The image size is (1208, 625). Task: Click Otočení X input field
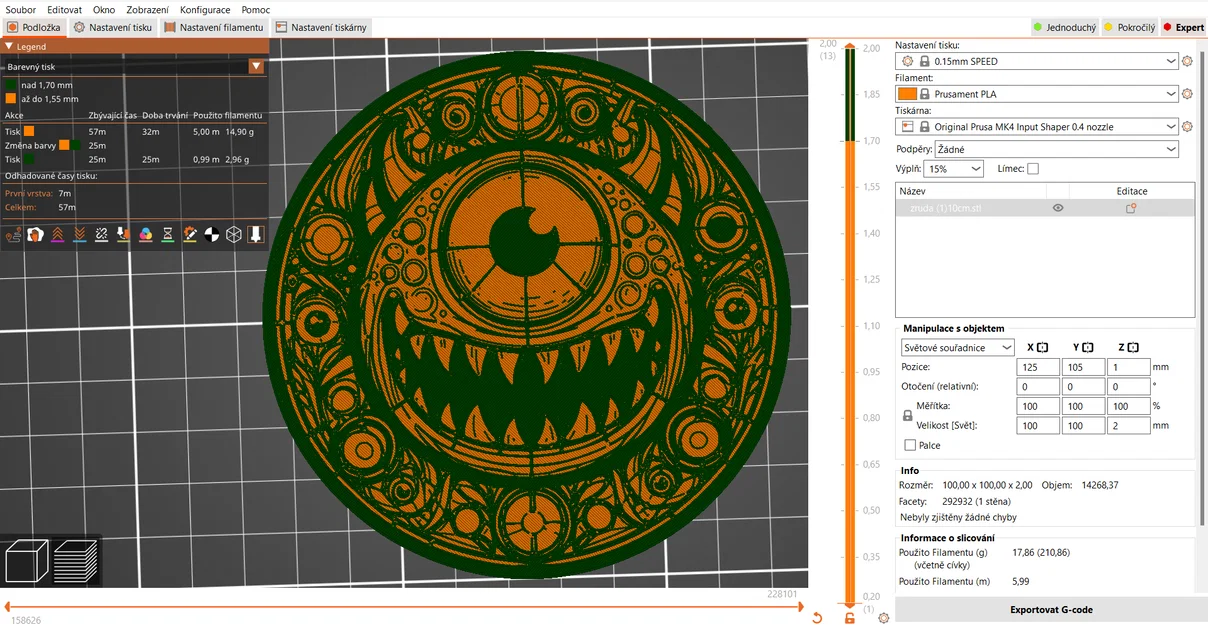pyautogui.click(x=1038, y=386)
